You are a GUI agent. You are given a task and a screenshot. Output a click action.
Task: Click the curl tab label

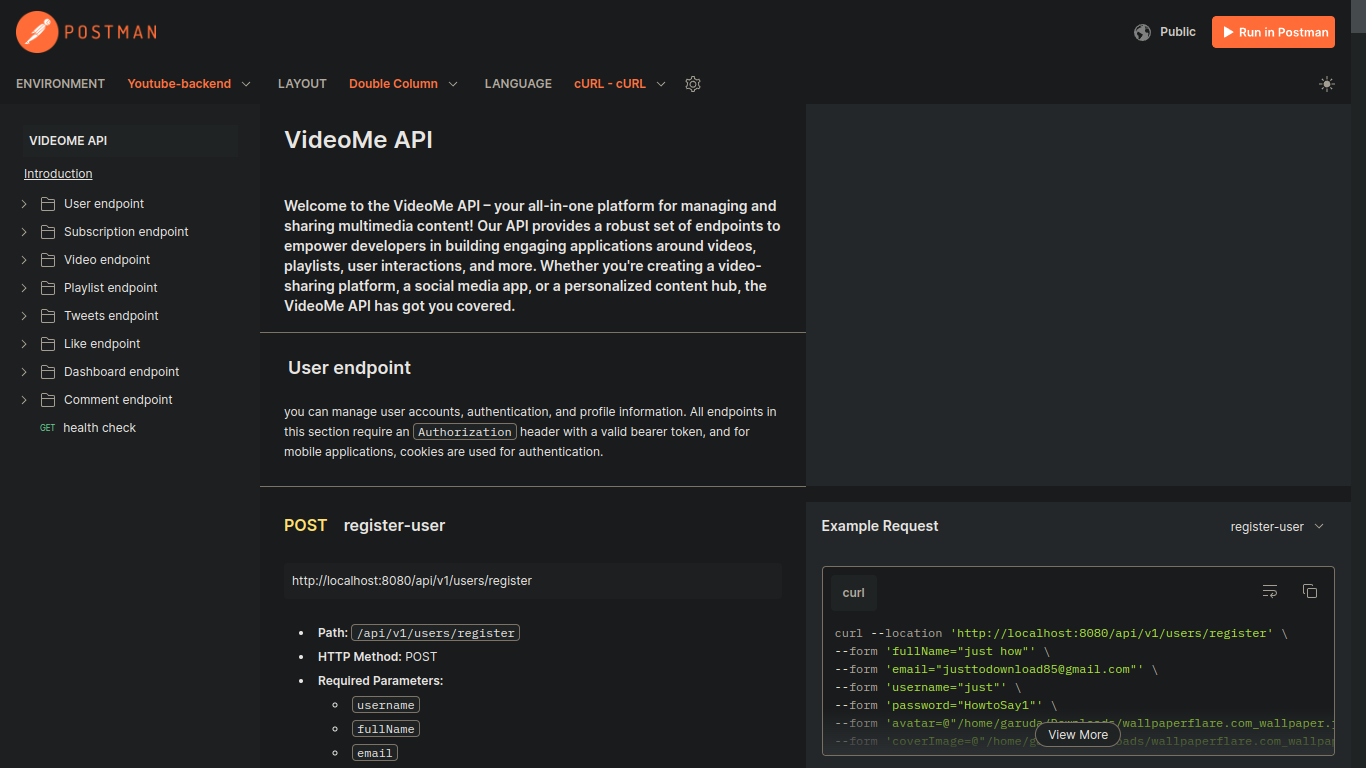pyautogui.click(x=854, y=592)
